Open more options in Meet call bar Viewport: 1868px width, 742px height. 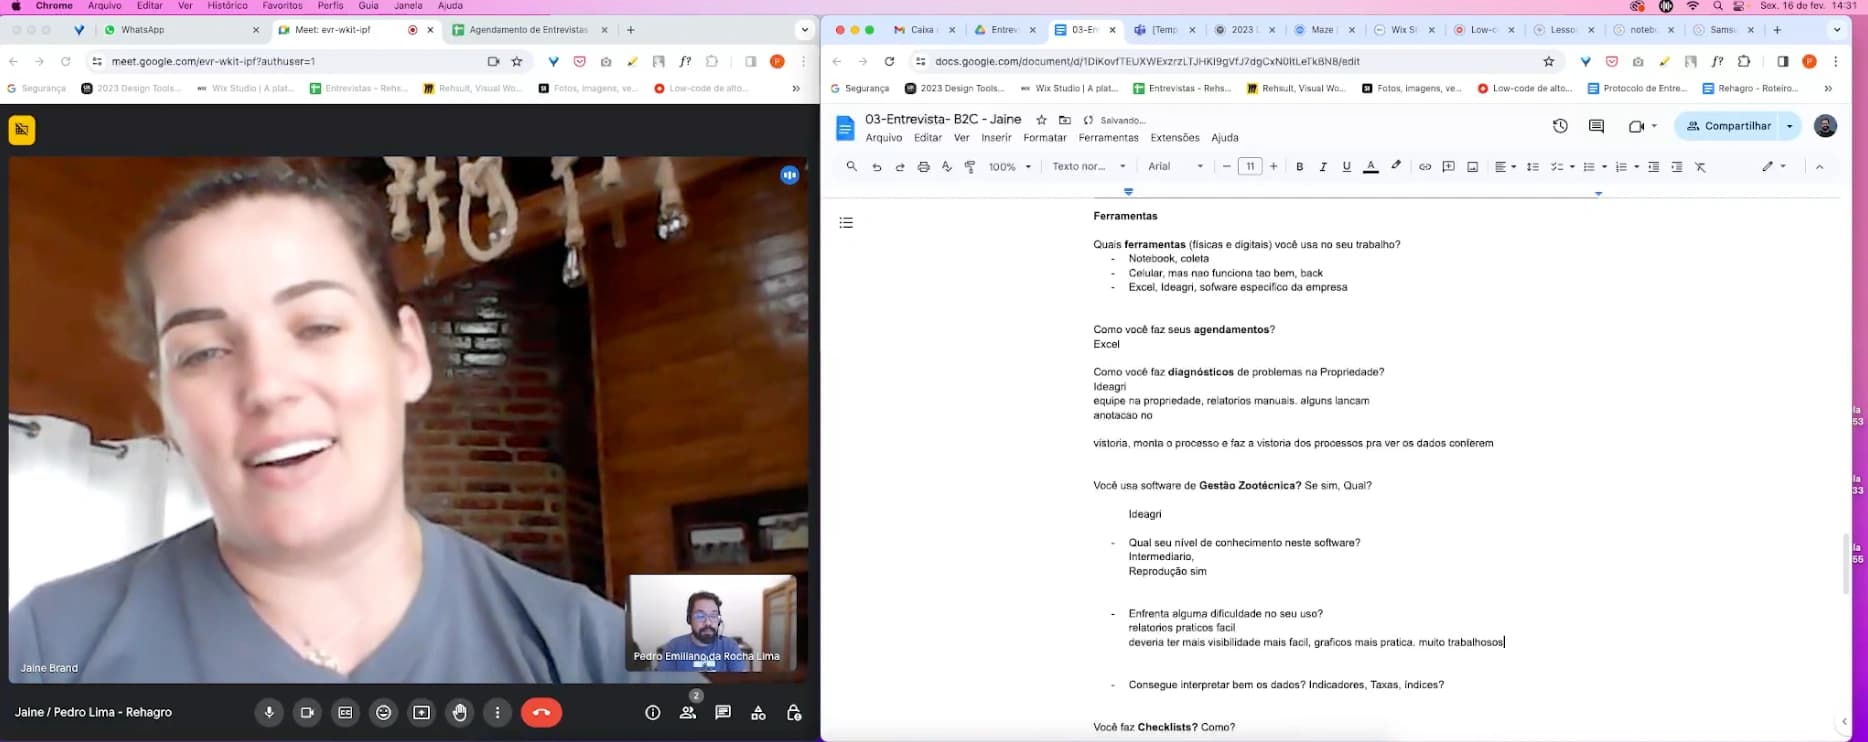click(497, 712)
